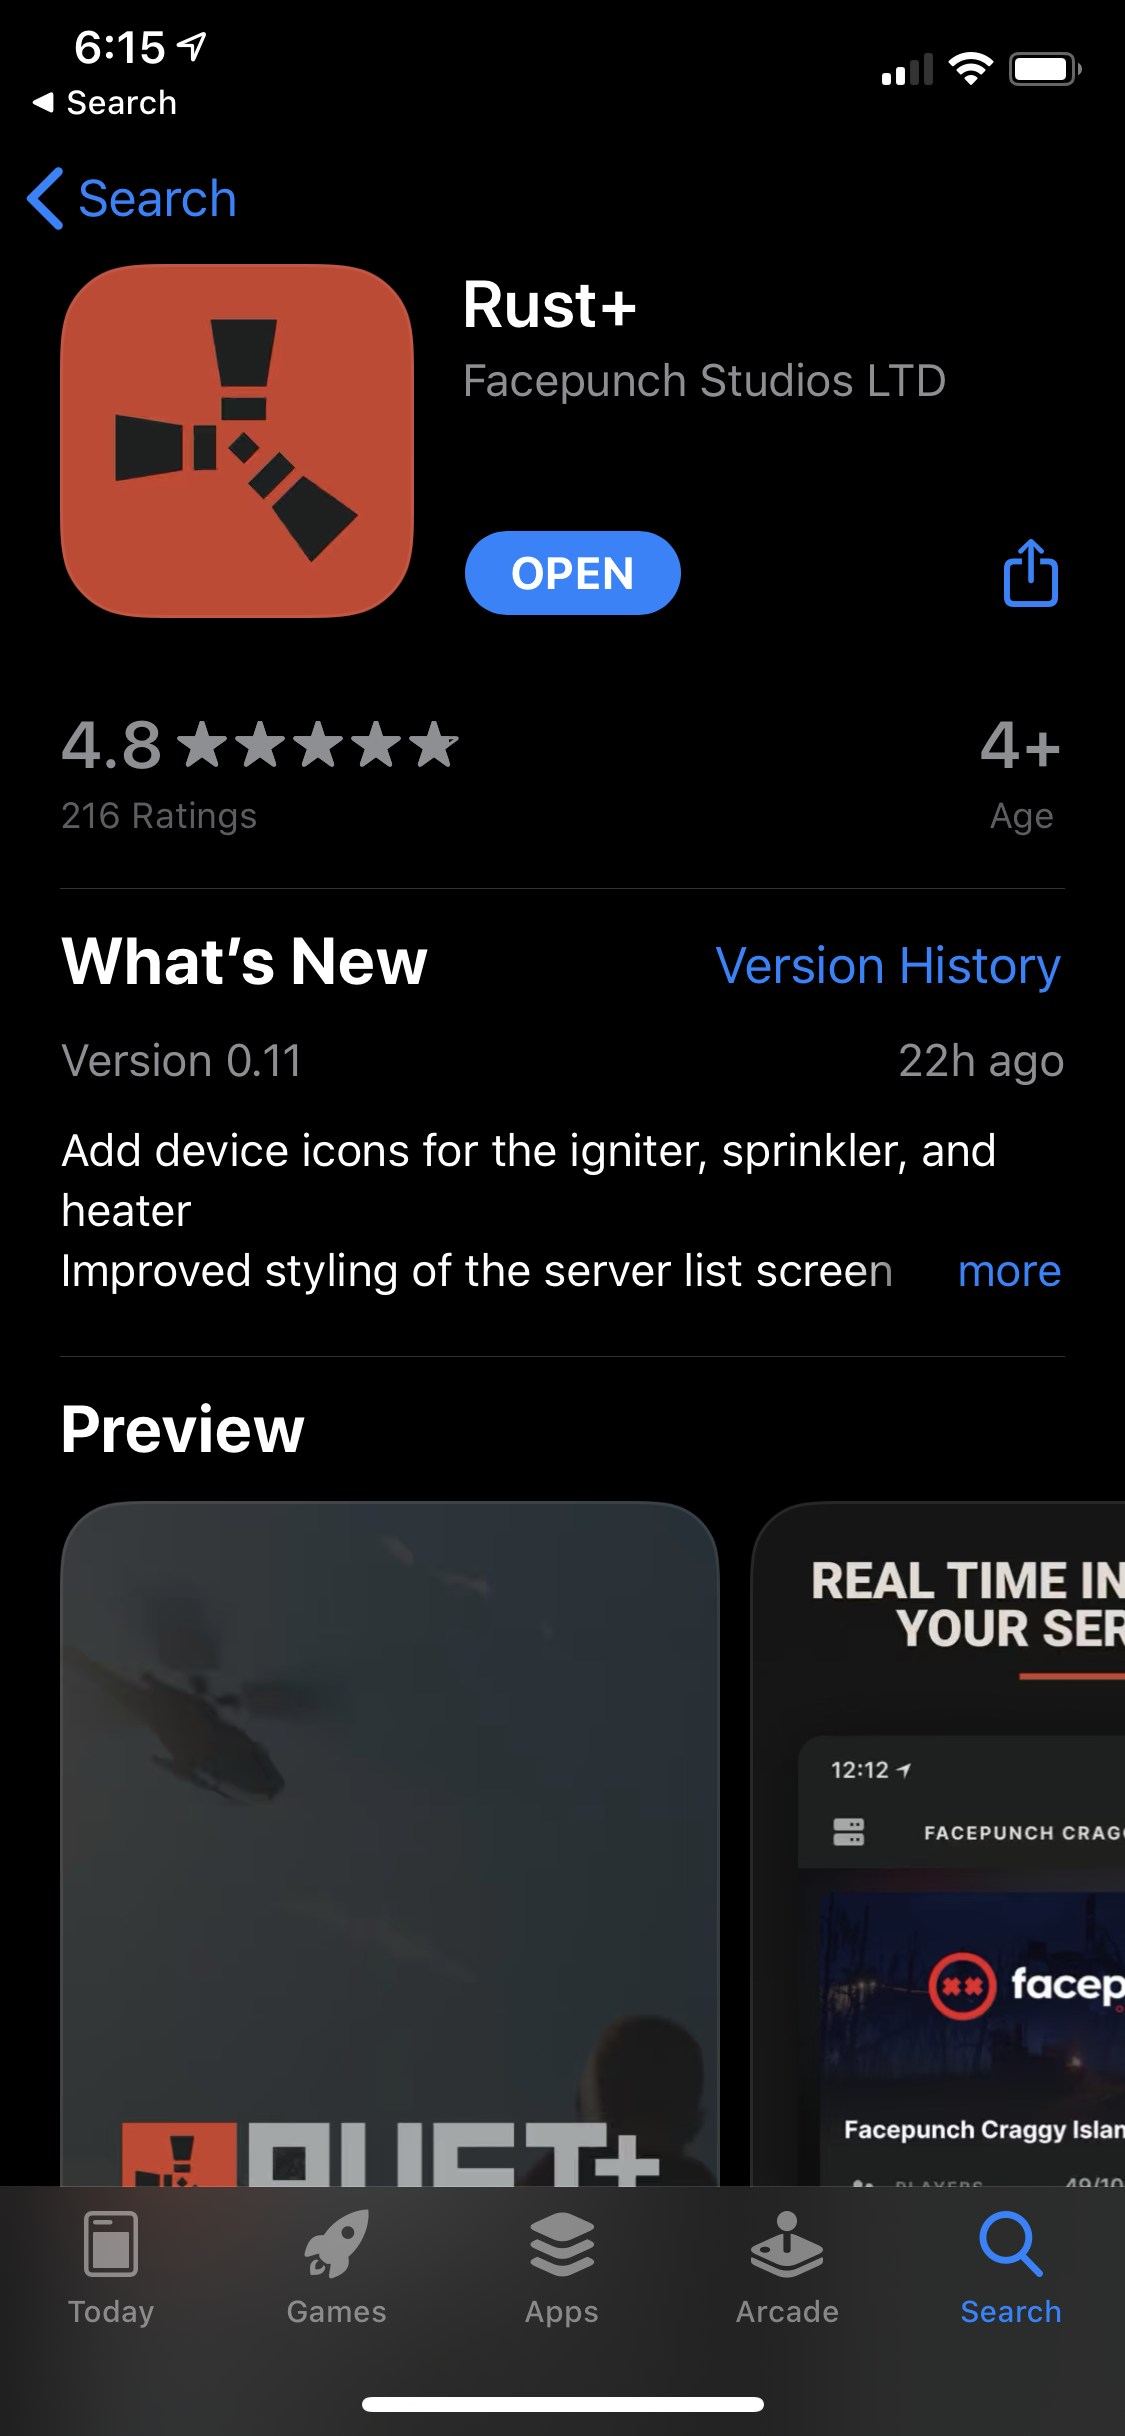Go to the Apps tab

coord(562,2267)
